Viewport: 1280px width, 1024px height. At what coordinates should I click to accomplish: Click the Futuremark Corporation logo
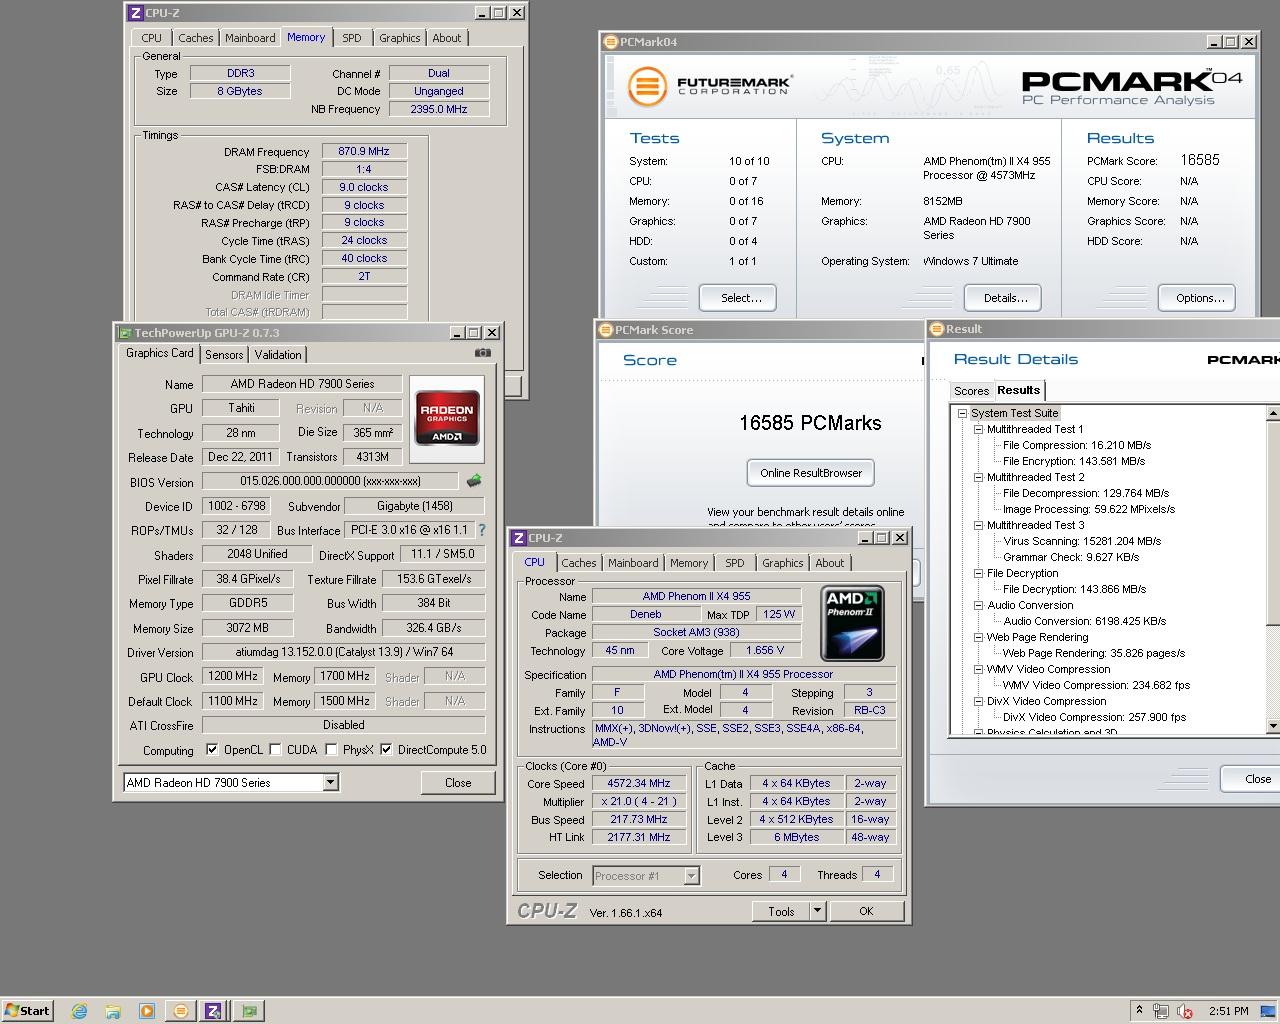(710, 86)
